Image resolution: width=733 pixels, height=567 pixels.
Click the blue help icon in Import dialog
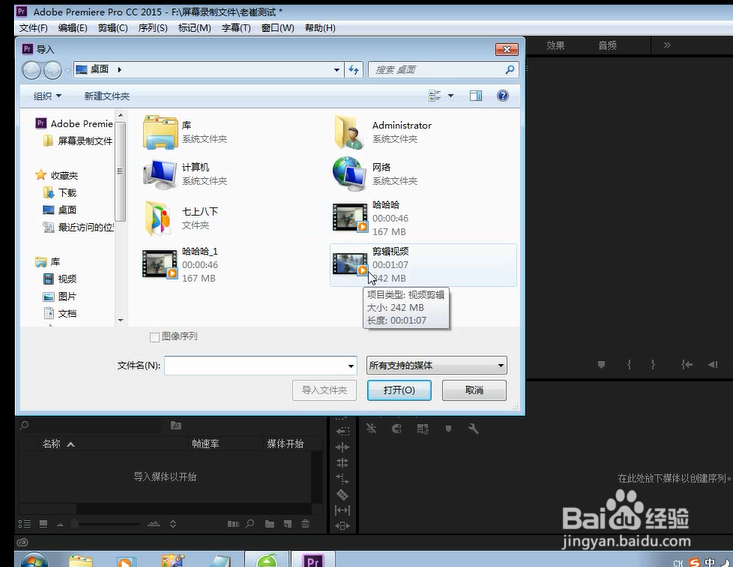click(x=503, y=96)
